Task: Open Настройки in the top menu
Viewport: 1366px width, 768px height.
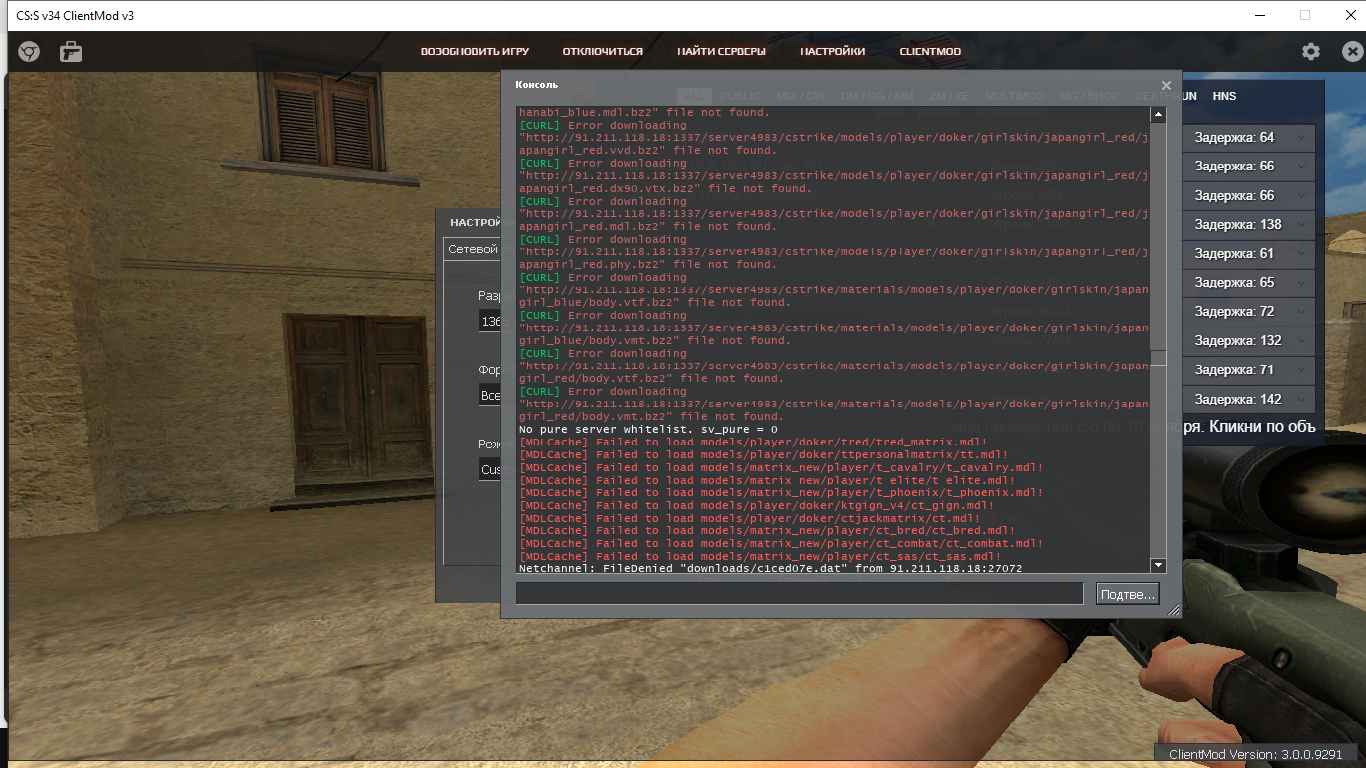Action: pyautogui.click(x=833, y=51)
